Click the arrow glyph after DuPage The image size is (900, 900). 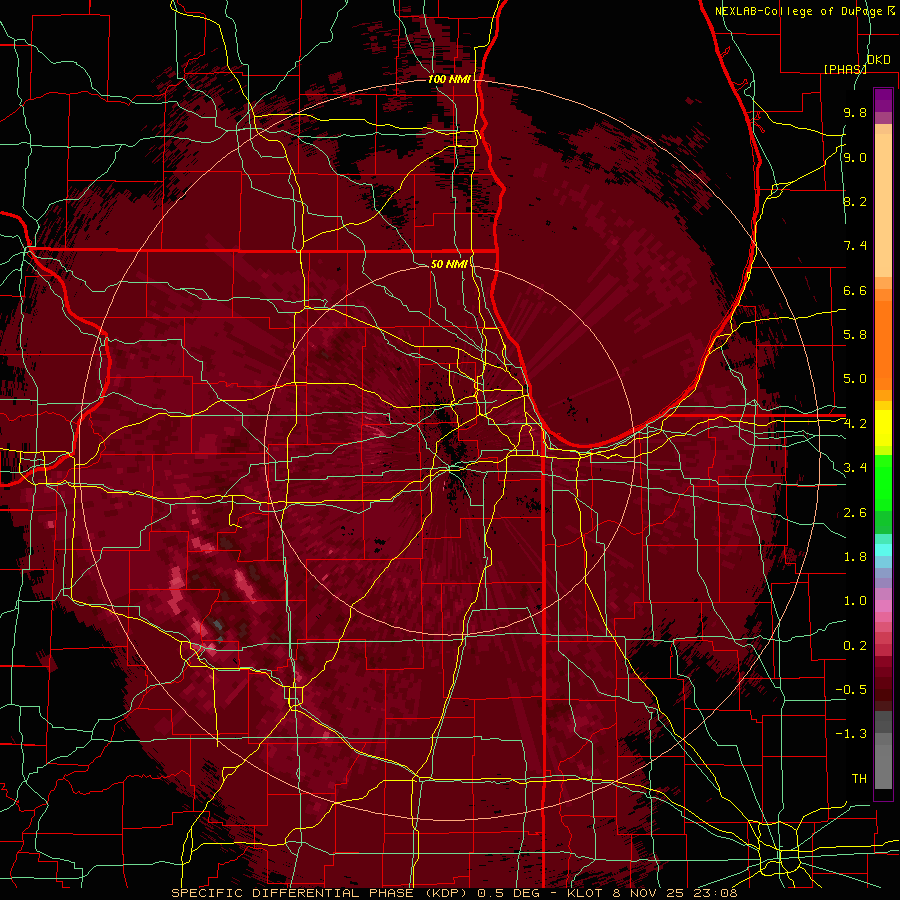(x=891, y=11)
